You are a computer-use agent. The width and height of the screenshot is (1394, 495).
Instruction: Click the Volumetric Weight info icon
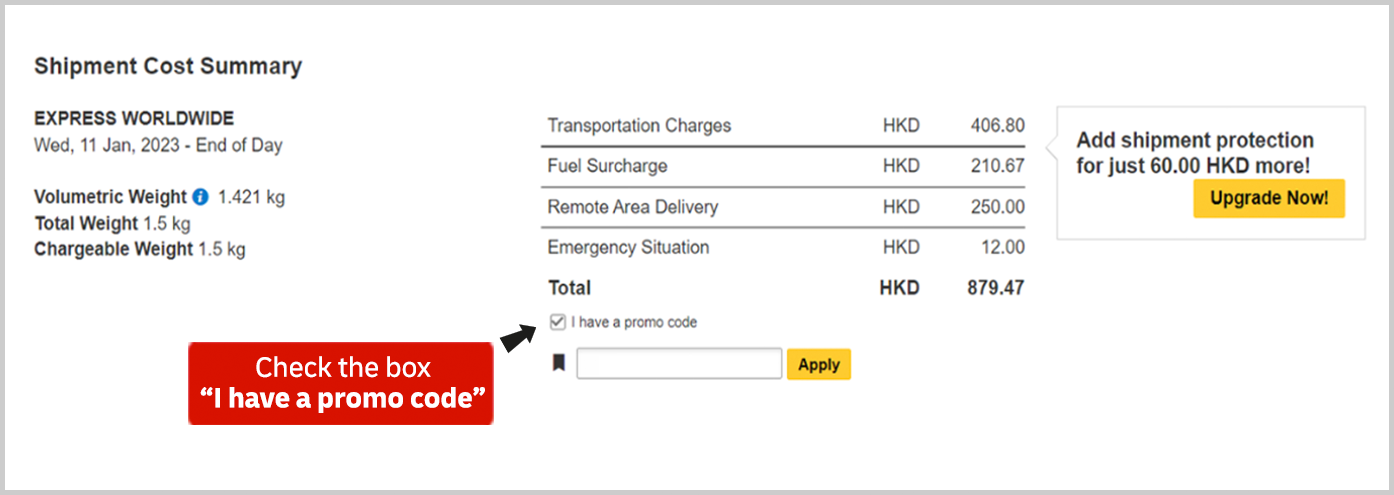click(200, 197)
